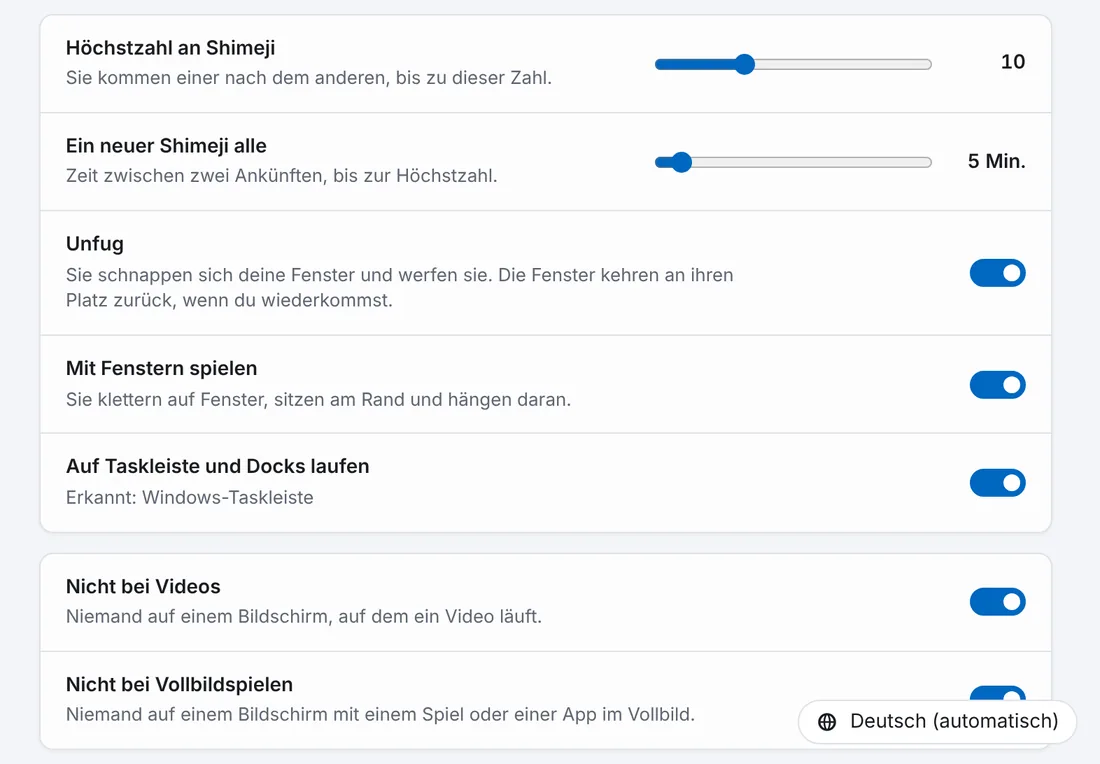
Task: Click description 'Sie schnappen sich deine Fenster'
Action: (x=400, y=288)
